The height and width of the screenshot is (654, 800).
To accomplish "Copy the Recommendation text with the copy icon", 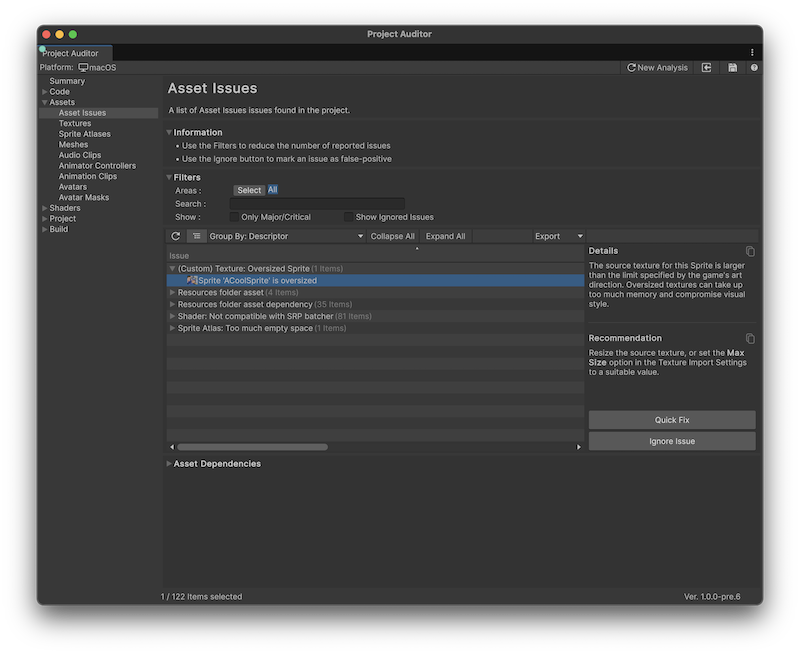I will [750, 339].
